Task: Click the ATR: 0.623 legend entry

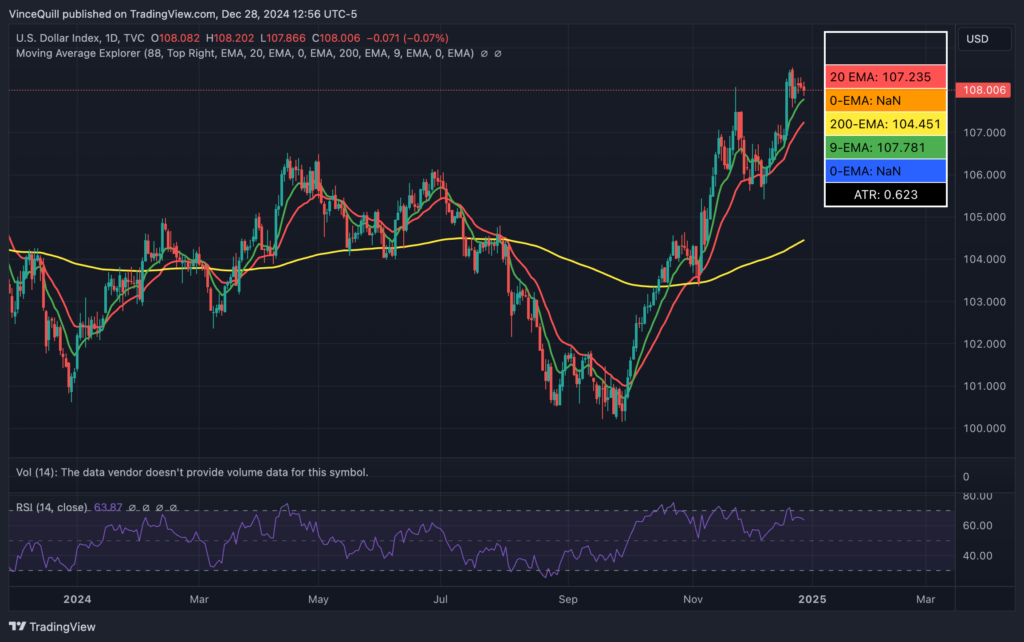Action: pos(885,194)
